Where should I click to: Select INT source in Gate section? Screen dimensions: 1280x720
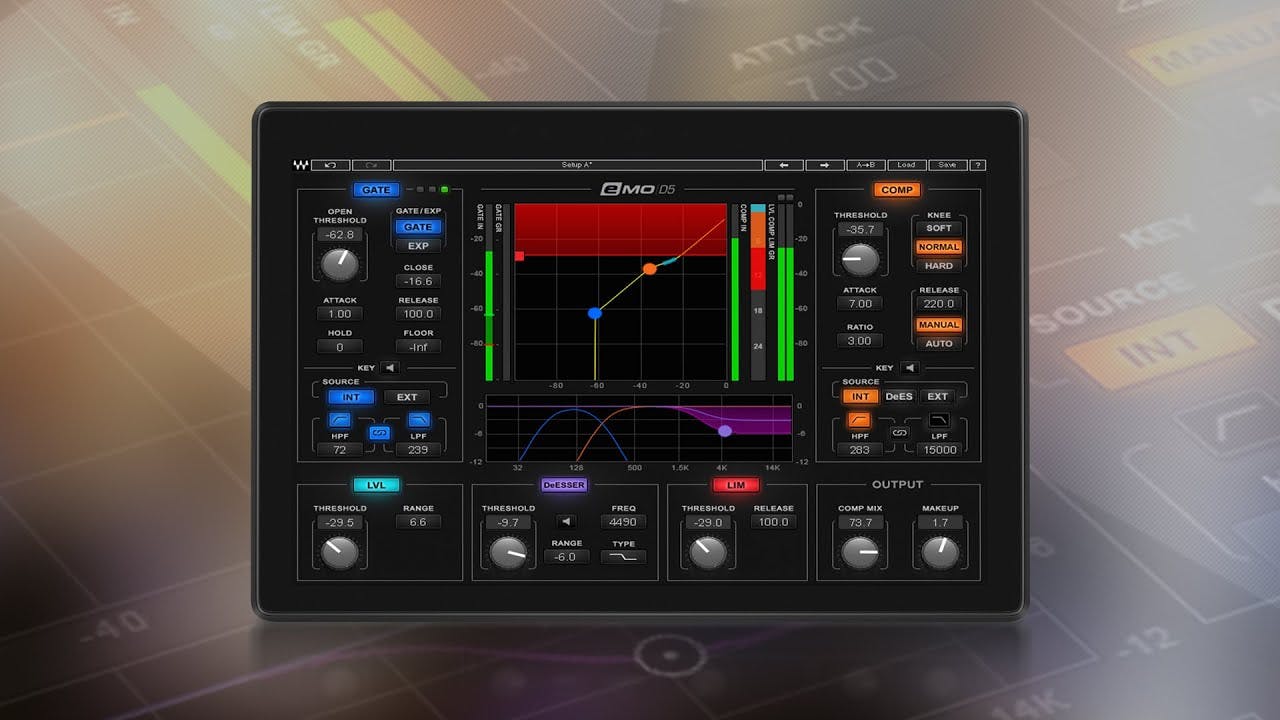pyautogui.click(x=351, y=397)
